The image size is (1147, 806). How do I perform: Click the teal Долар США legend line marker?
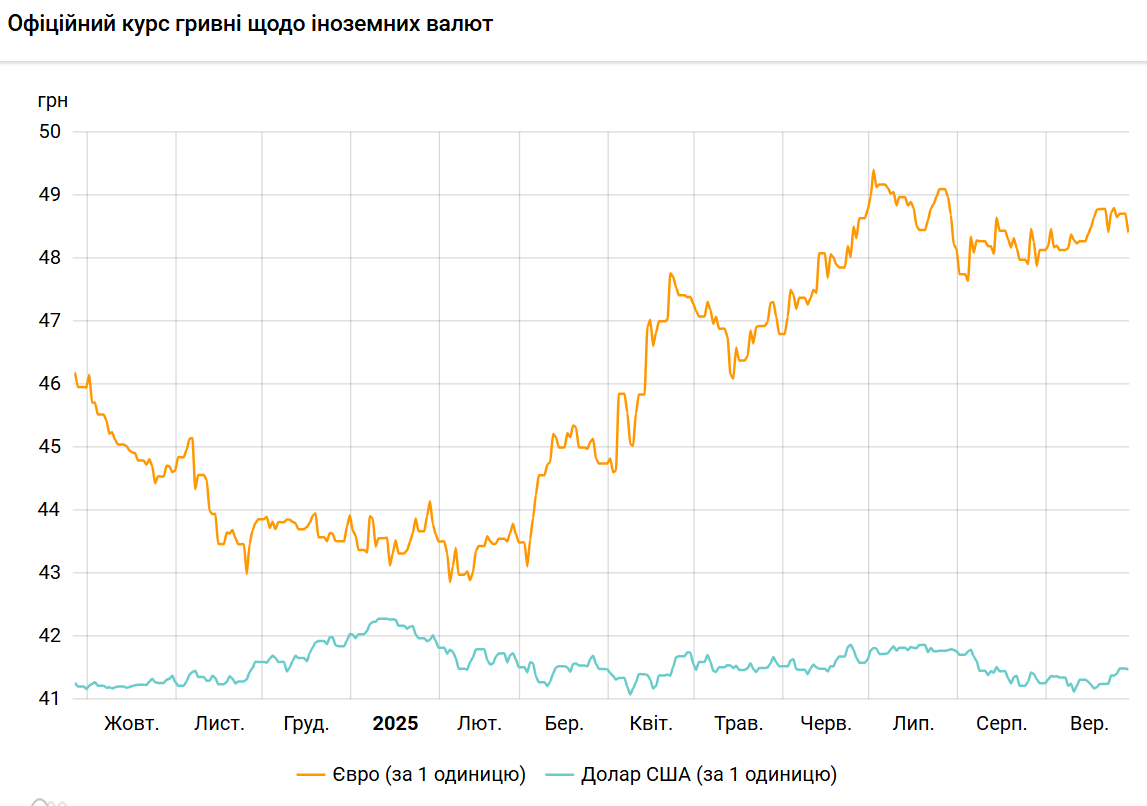[x=561, y=775]
